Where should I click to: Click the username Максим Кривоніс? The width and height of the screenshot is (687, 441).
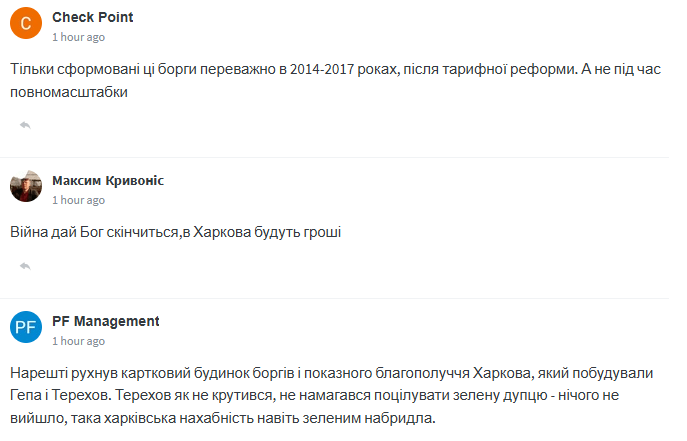(108, 180)
